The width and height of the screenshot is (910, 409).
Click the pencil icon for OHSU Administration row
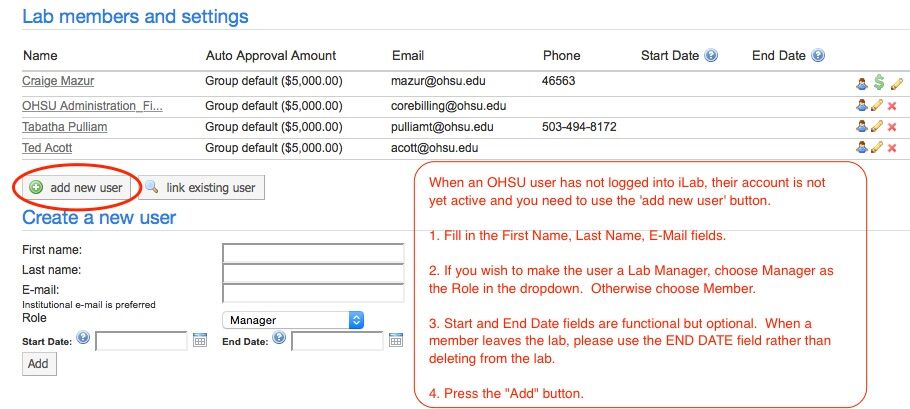pos(877,105)
